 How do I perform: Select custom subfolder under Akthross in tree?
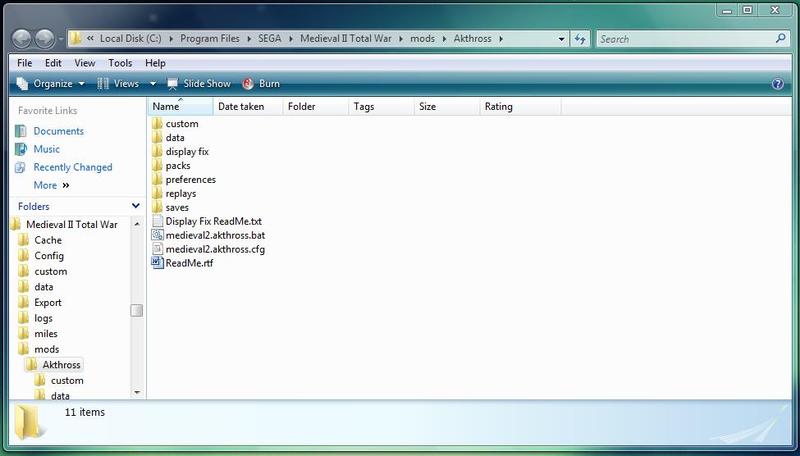click(x=66, y=381)
